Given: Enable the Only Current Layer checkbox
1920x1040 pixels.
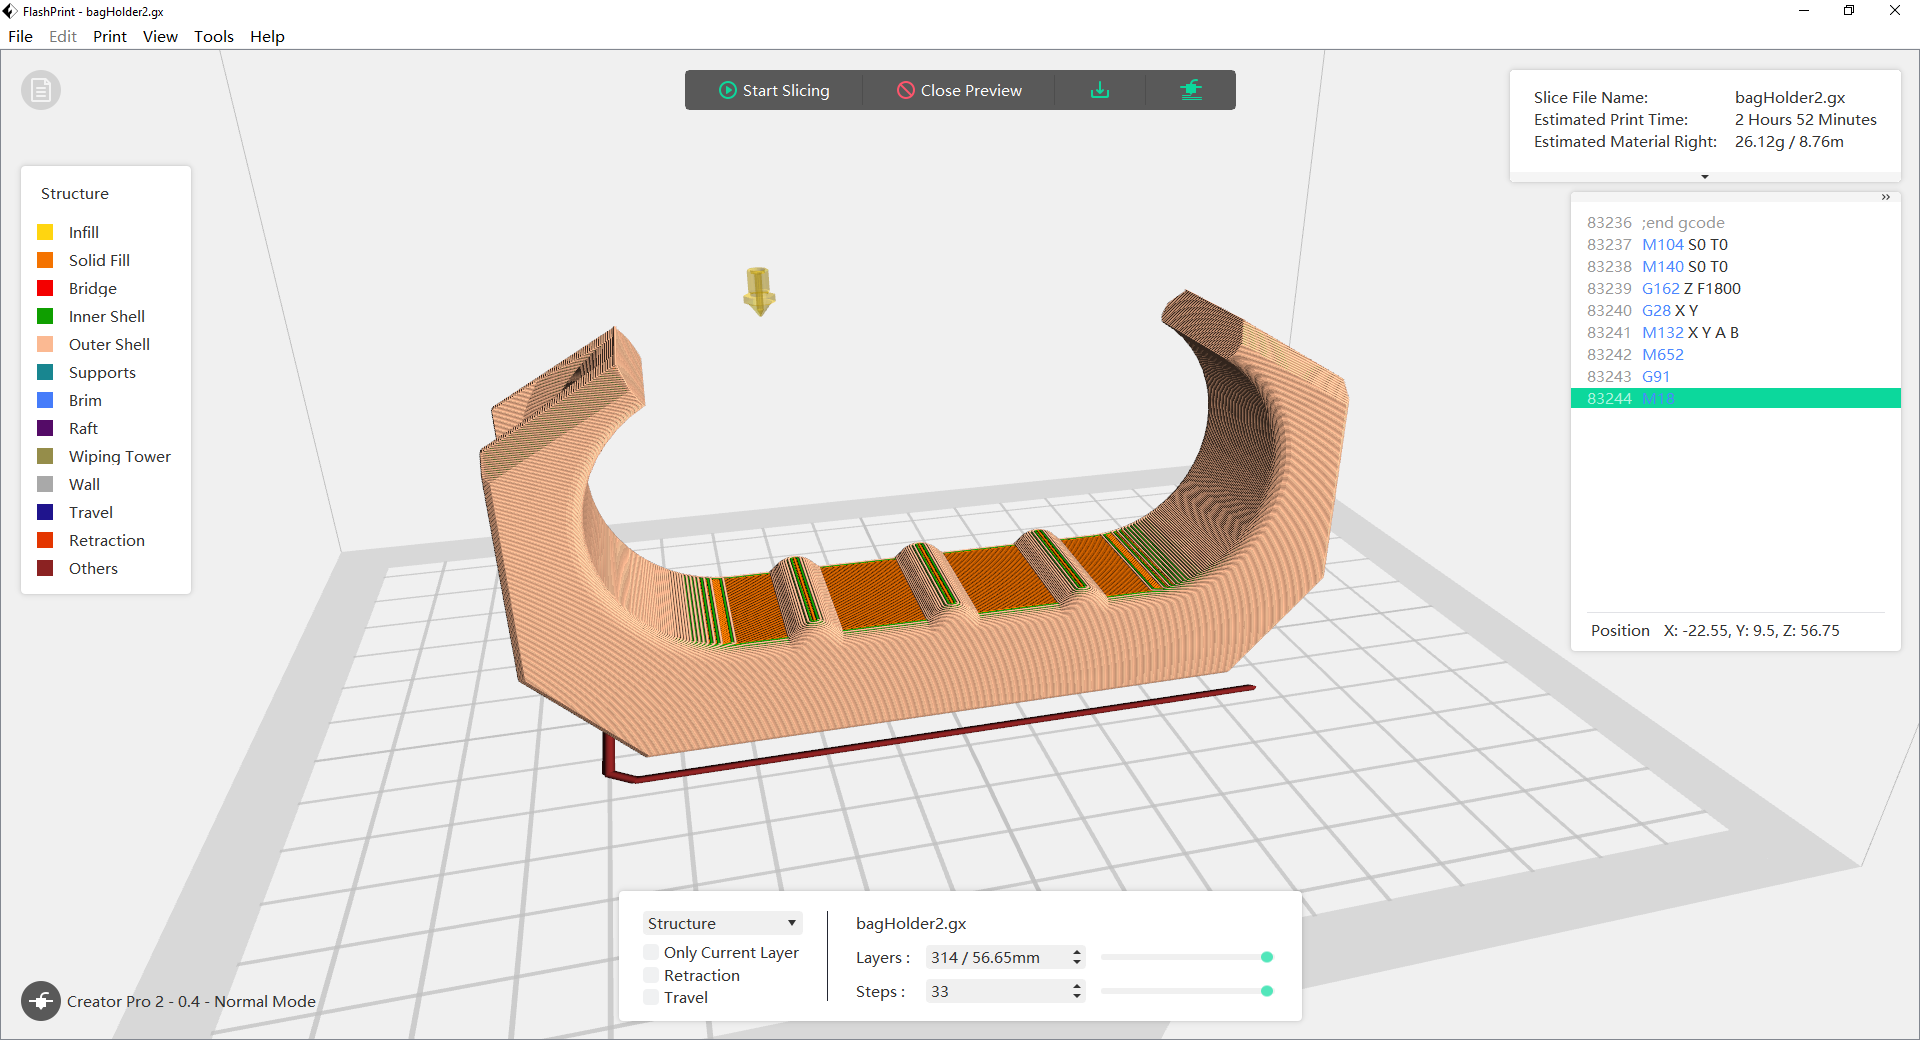Looking at the screenshot, I should point(651,952).
